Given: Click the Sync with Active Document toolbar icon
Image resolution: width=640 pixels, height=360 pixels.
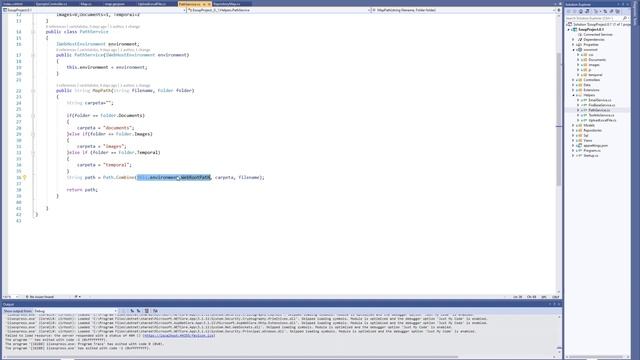Looking at the screenshot, I should pyautogui.click(x=605, y=11).
